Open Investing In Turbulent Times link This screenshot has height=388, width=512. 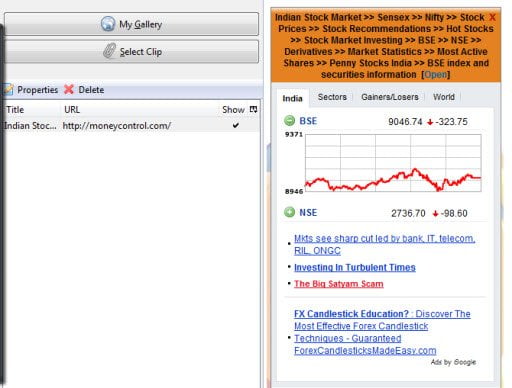coord(355,268)
